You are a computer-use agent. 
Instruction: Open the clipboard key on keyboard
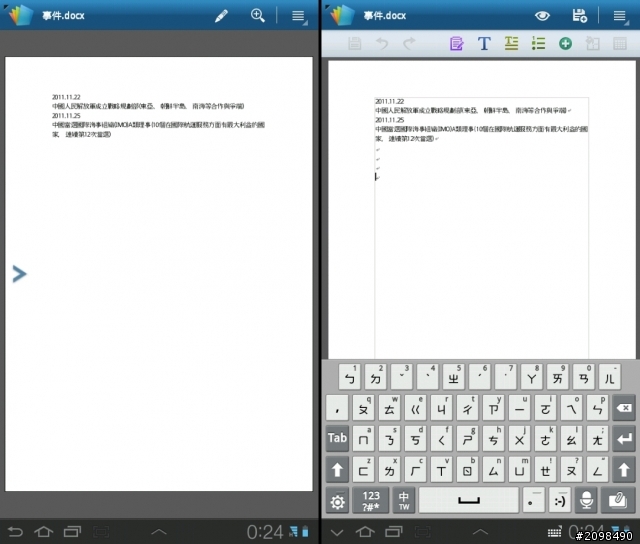point(618,501)
